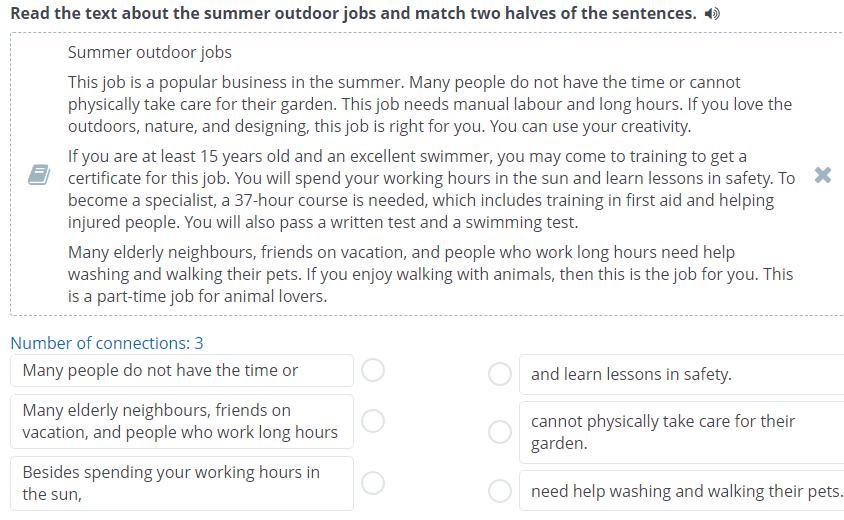
Task: Click 'and learn lessons in safety.' answer box
Action: 681,374
